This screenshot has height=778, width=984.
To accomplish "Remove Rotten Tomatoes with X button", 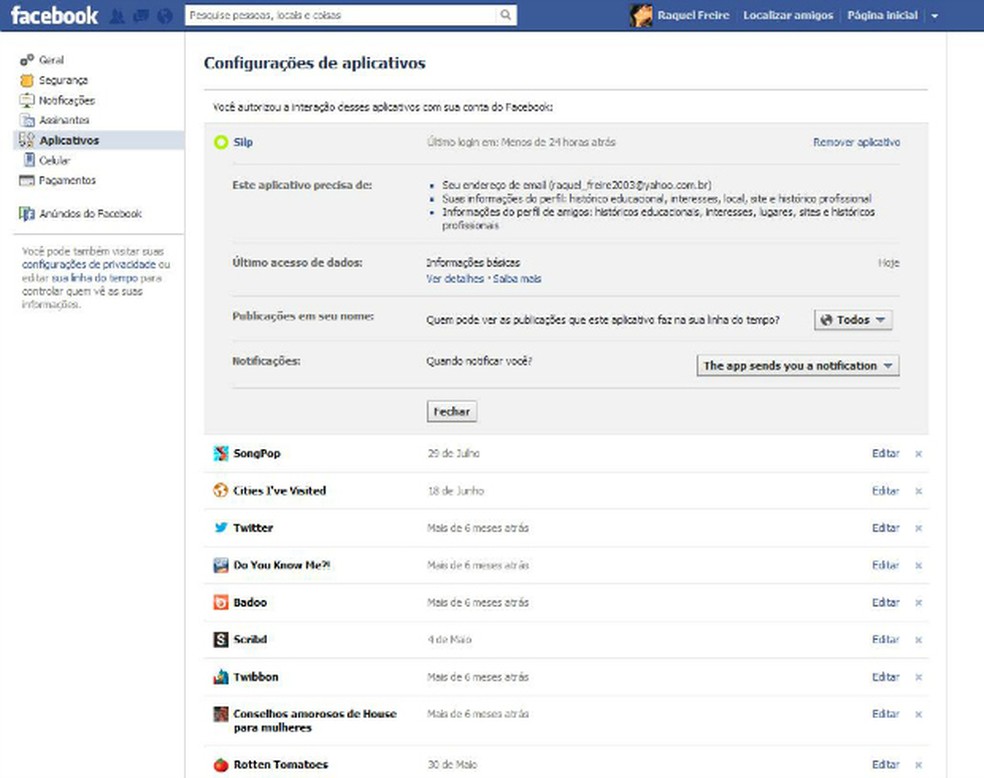I will pyautogui.click(x=918, y=765).
